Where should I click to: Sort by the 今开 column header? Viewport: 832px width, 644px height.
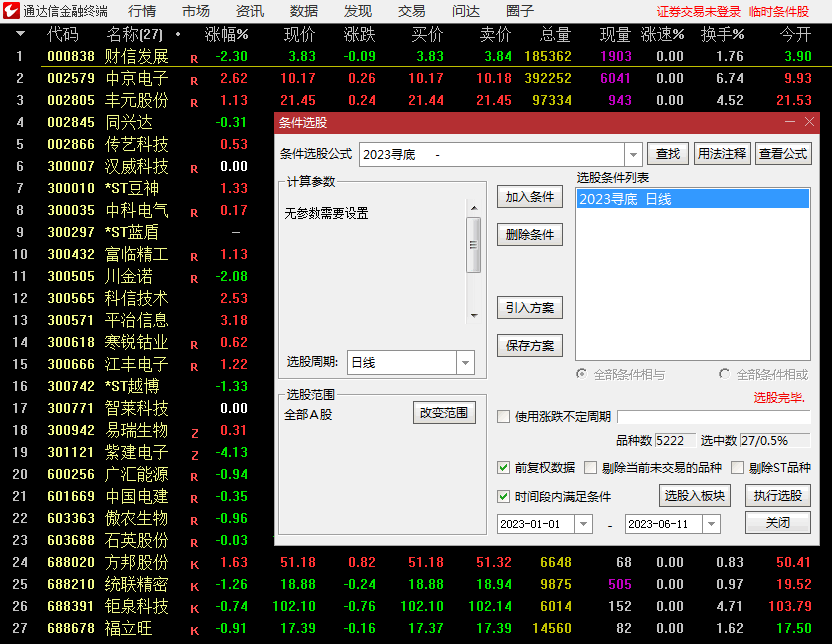click(795, 34)
